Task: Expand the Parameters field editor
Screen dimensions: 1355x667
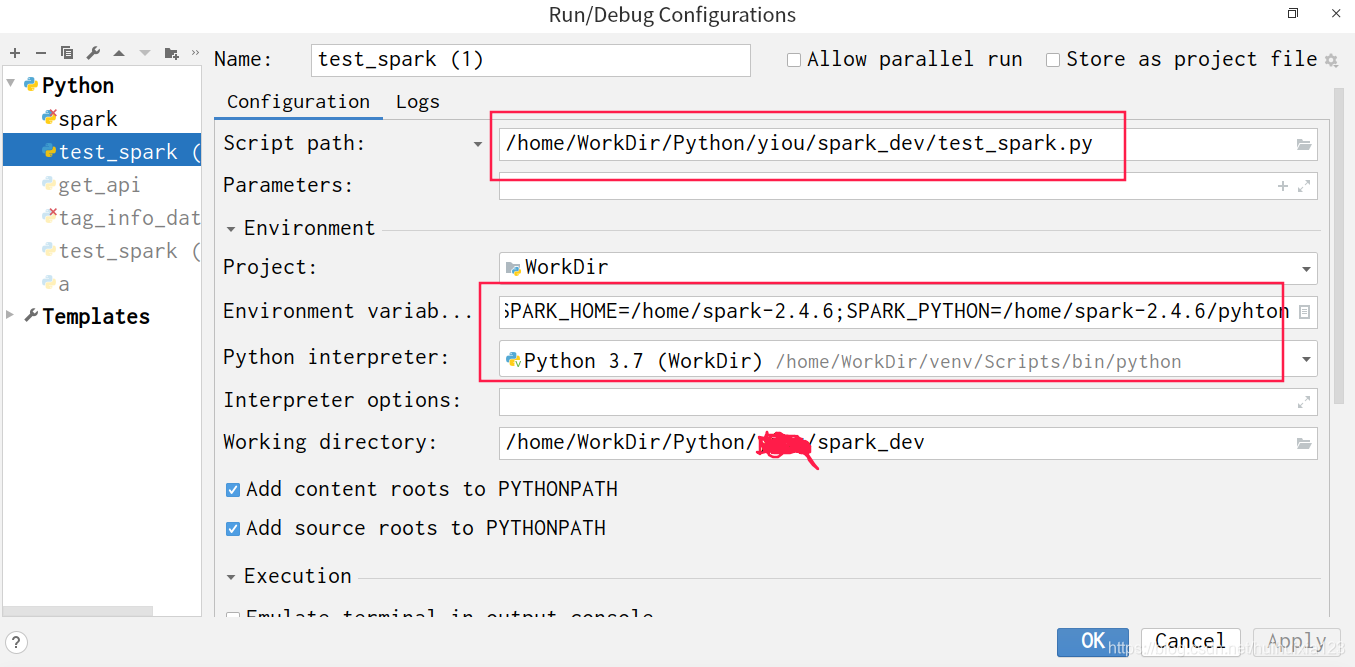Action: 1304,186
